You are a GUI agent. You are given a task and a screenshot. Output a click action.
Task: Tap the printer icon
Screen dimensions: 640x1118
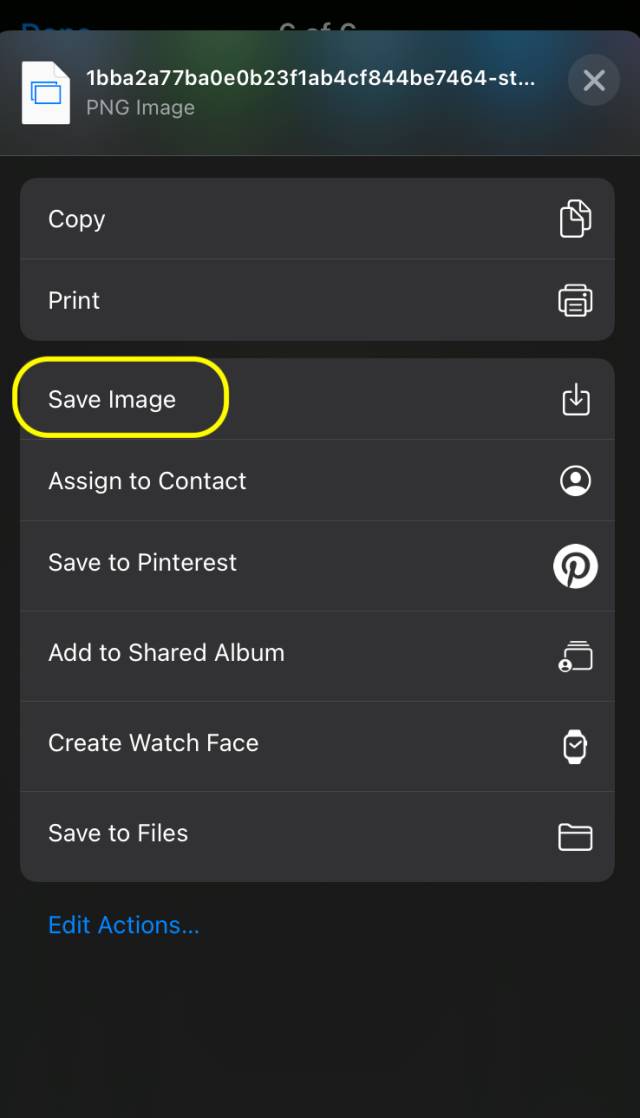575,300
